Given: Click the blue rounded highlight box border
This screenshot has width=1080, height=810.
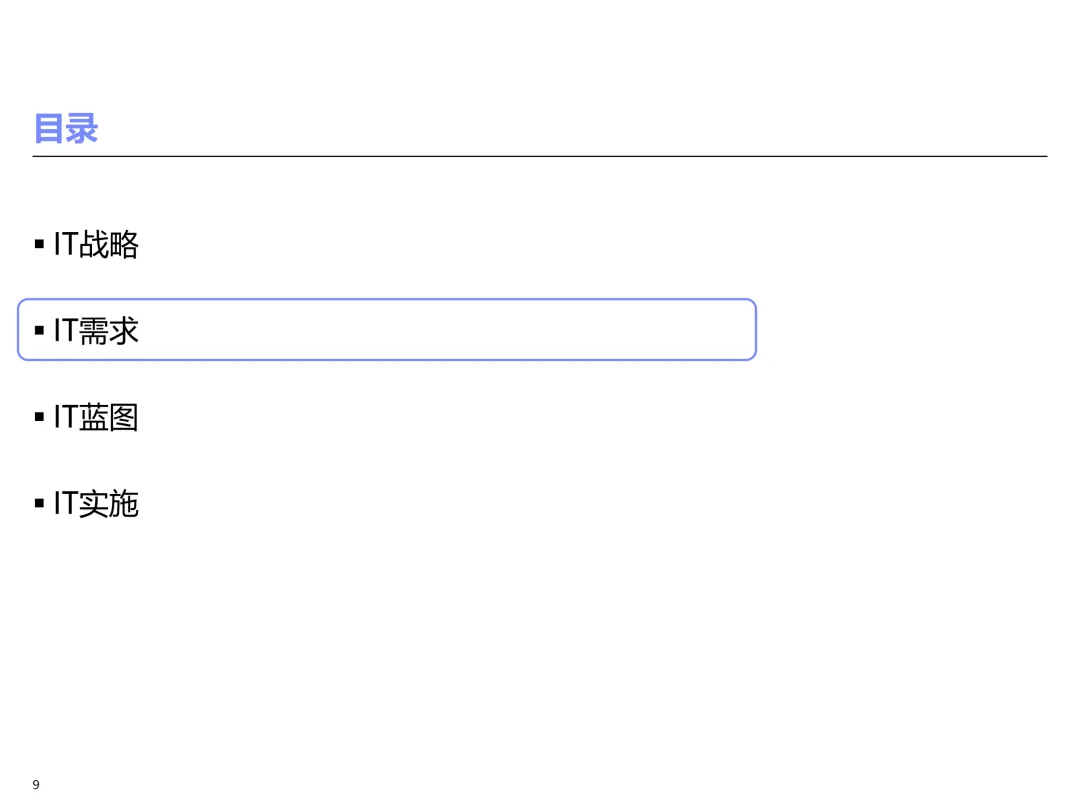Looking at the screenshot, I should coord(387,300).
